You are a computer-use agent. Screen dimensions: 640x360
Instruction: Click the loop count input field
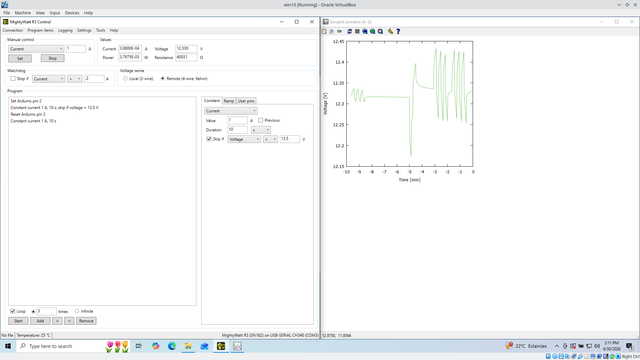tap(46, 311)
